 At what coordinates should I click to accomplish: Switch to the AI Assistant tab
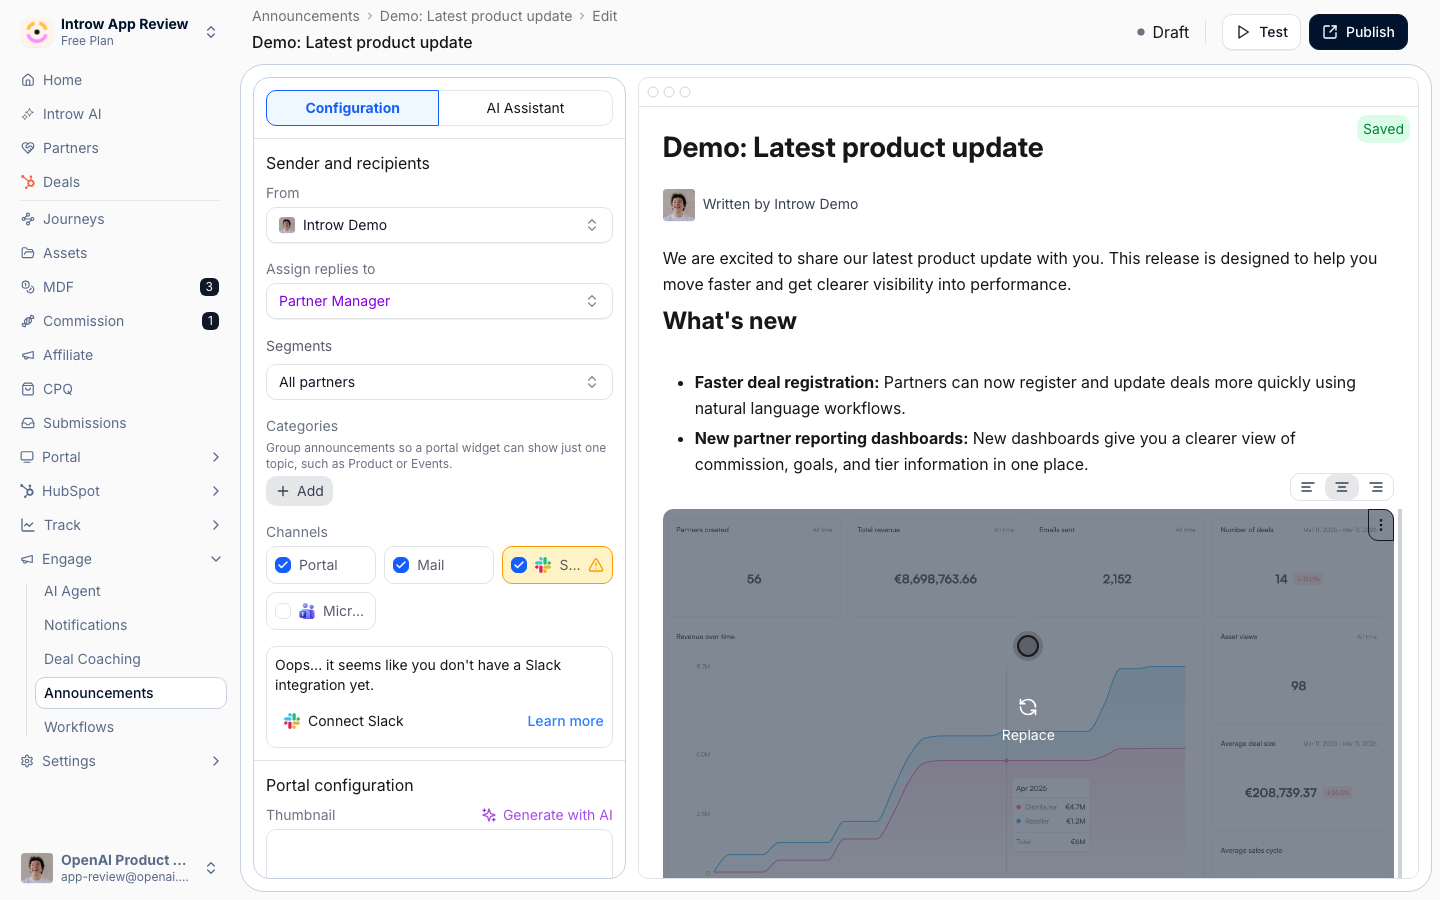pyautogui.click(x=525, y=108)
